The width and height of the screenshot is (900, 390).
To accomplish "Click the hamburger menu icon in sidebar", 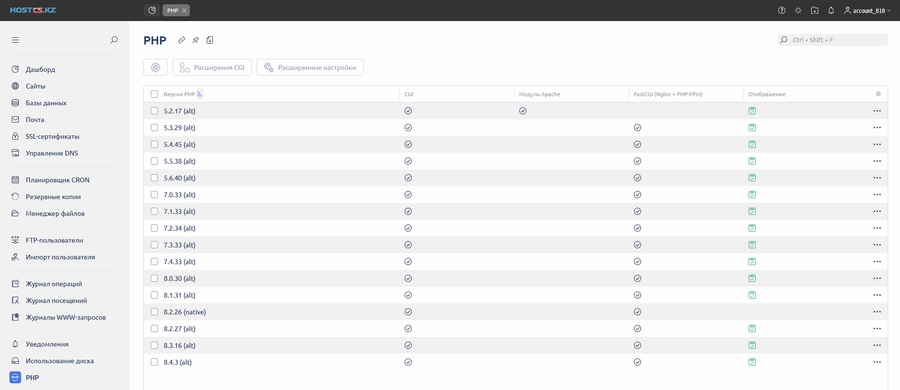I will [15, 40].
